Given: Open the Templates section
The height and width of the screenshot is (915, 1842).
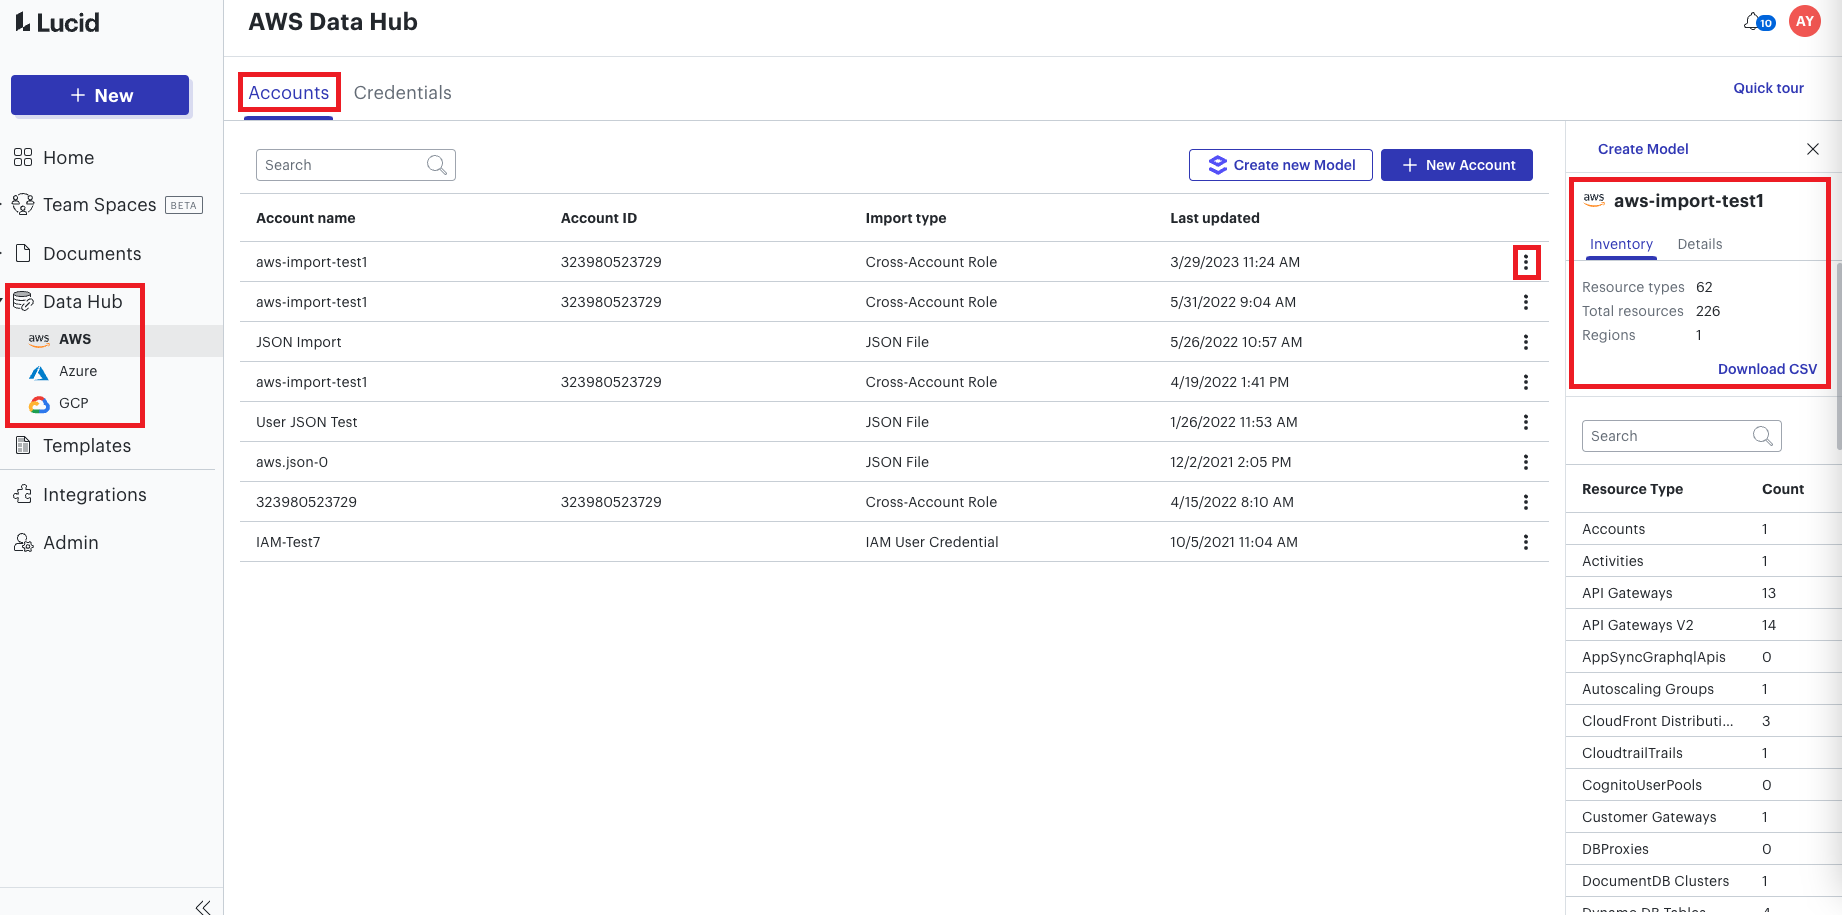Looking at the screenshot, I should pos(86,445).
